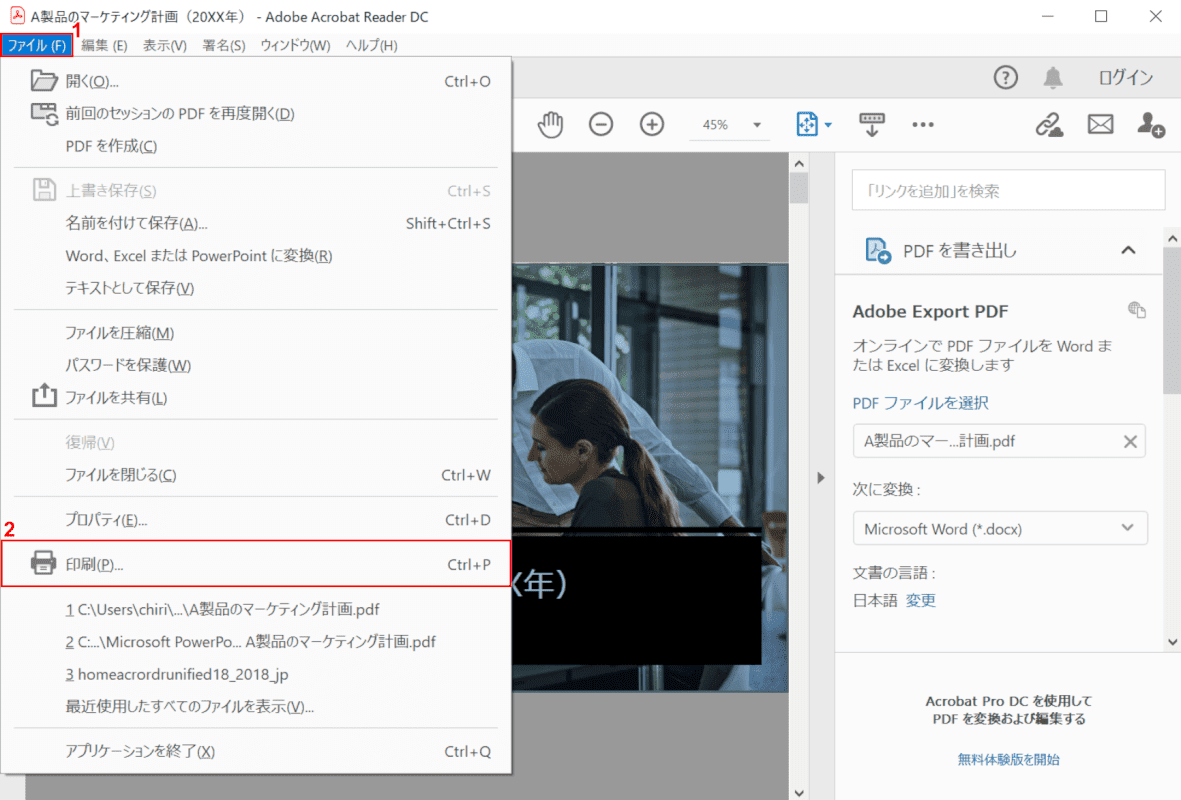Remove the selected PDF file with X
The width and height of the screenshot is (1181, 800).
(1130, 441)
